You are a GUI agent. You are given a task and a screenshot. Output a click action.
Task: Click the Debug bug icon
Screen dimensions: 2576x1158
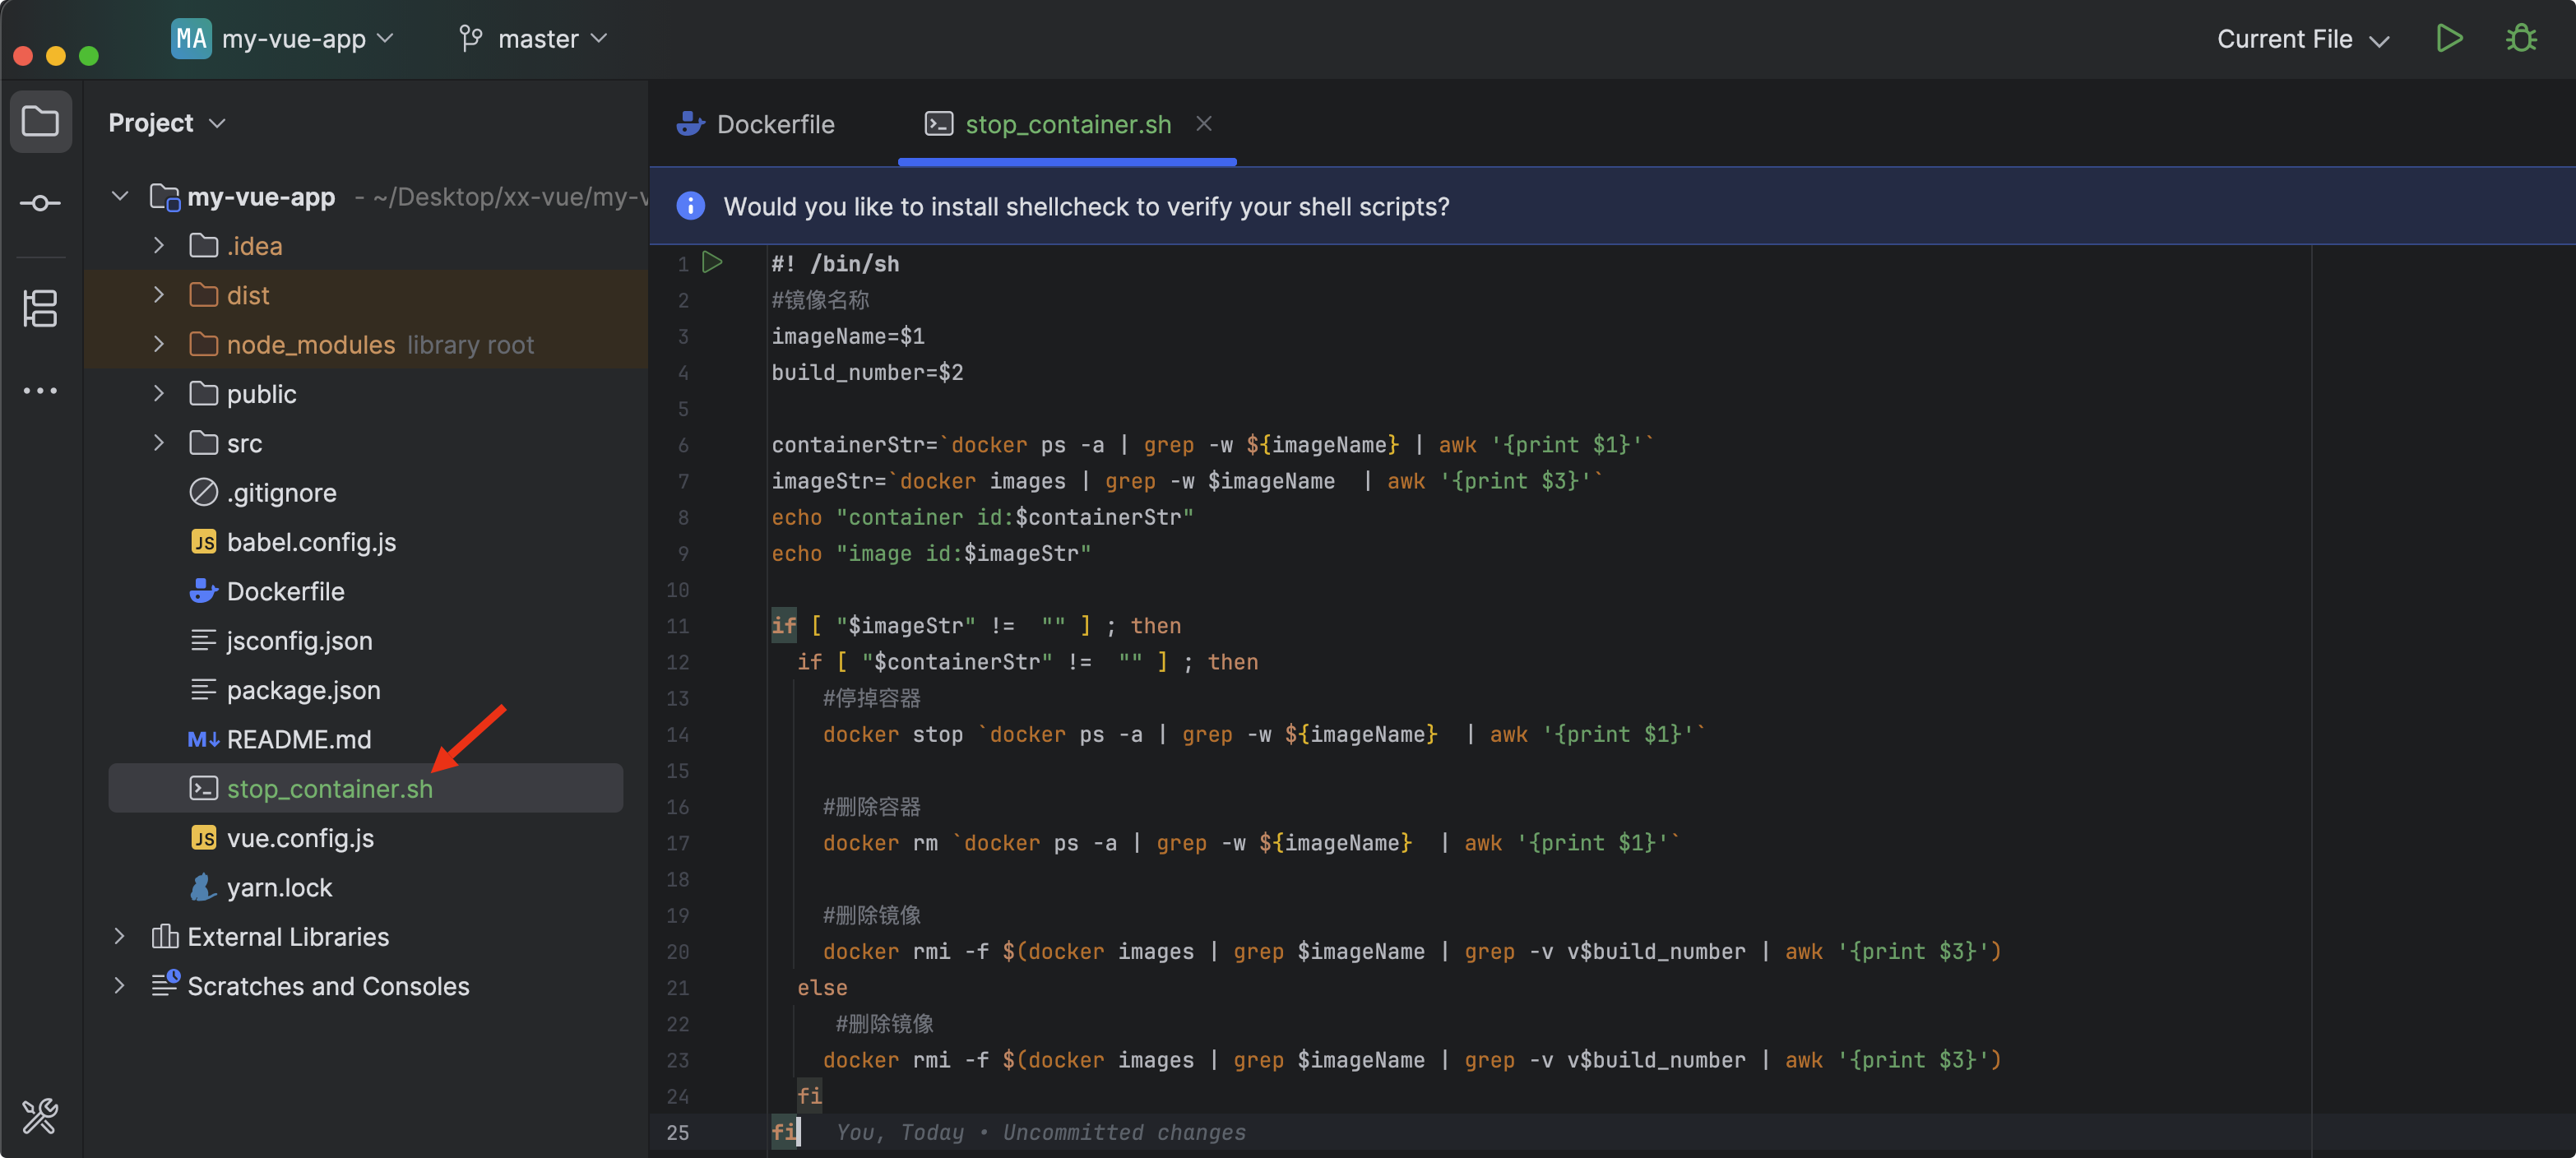tap(2520, 39)
